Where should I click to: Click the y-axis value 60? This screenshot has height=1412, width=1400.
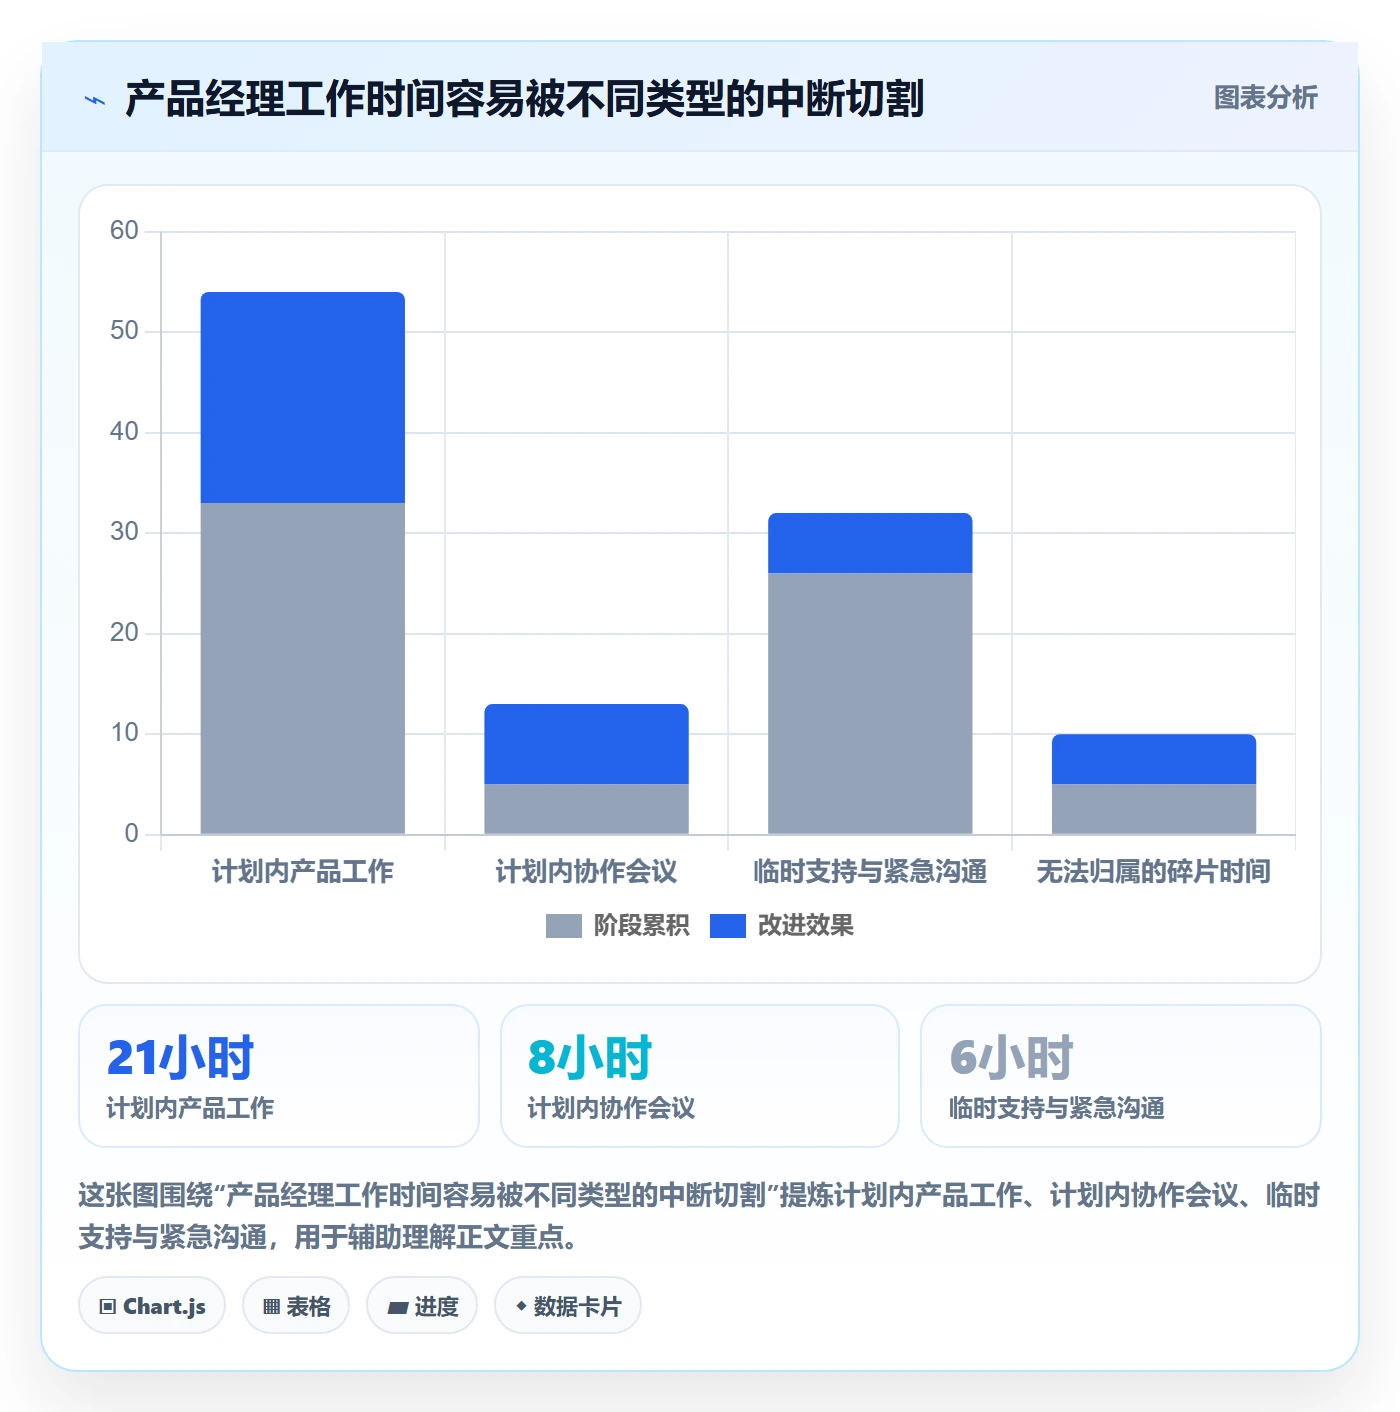pos(124,231)
